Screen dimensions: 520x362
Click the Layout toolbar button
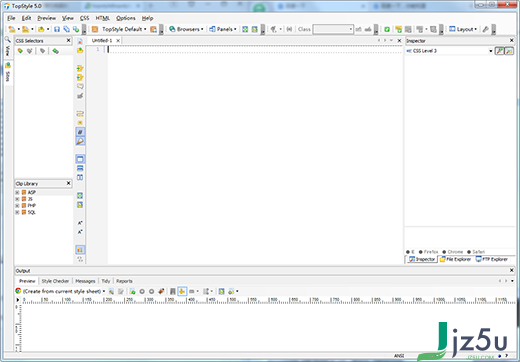[463, 29]
